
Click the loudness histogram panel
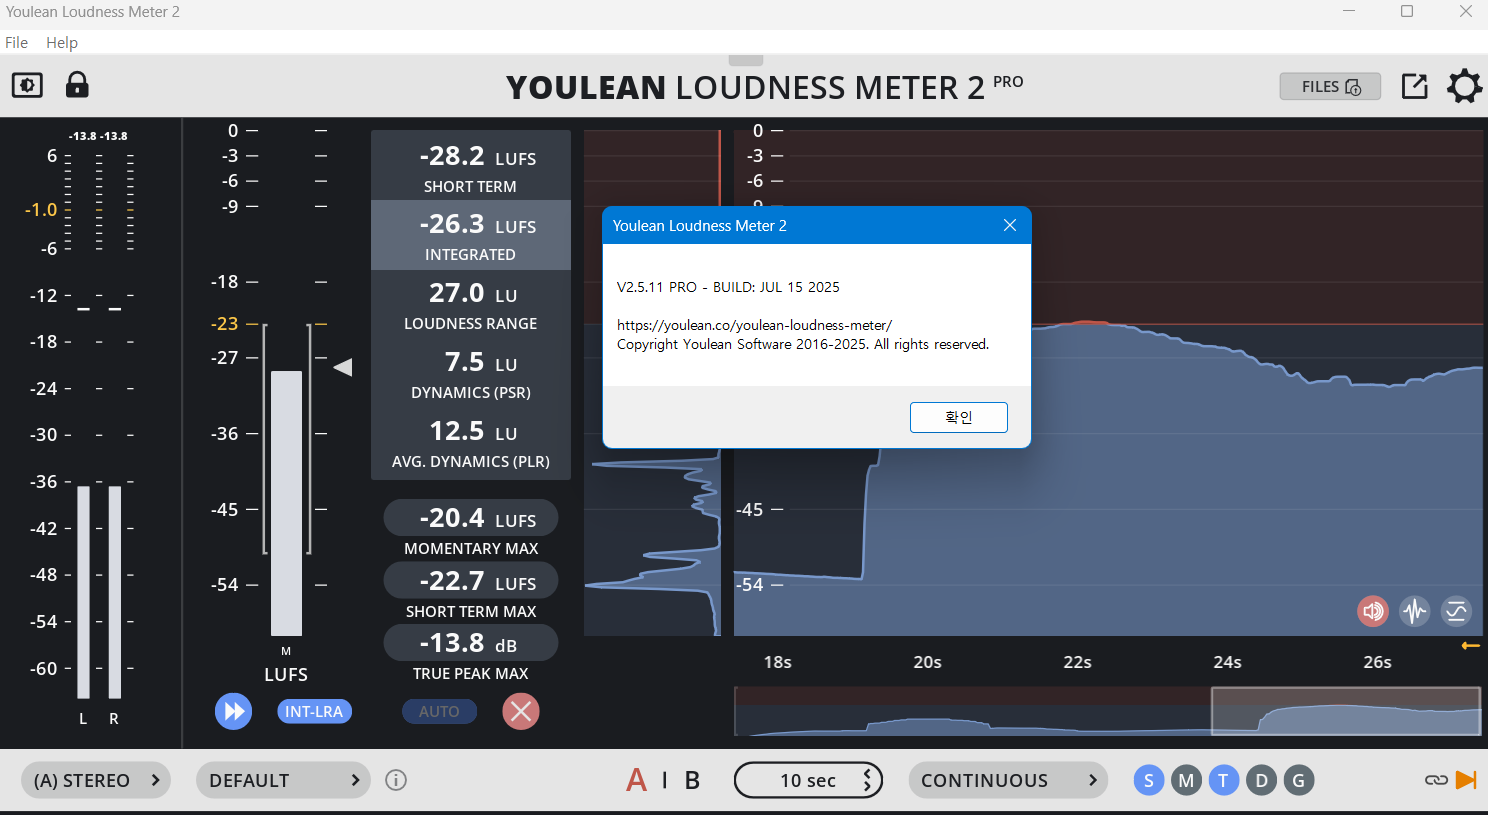[x=652, y=383]
